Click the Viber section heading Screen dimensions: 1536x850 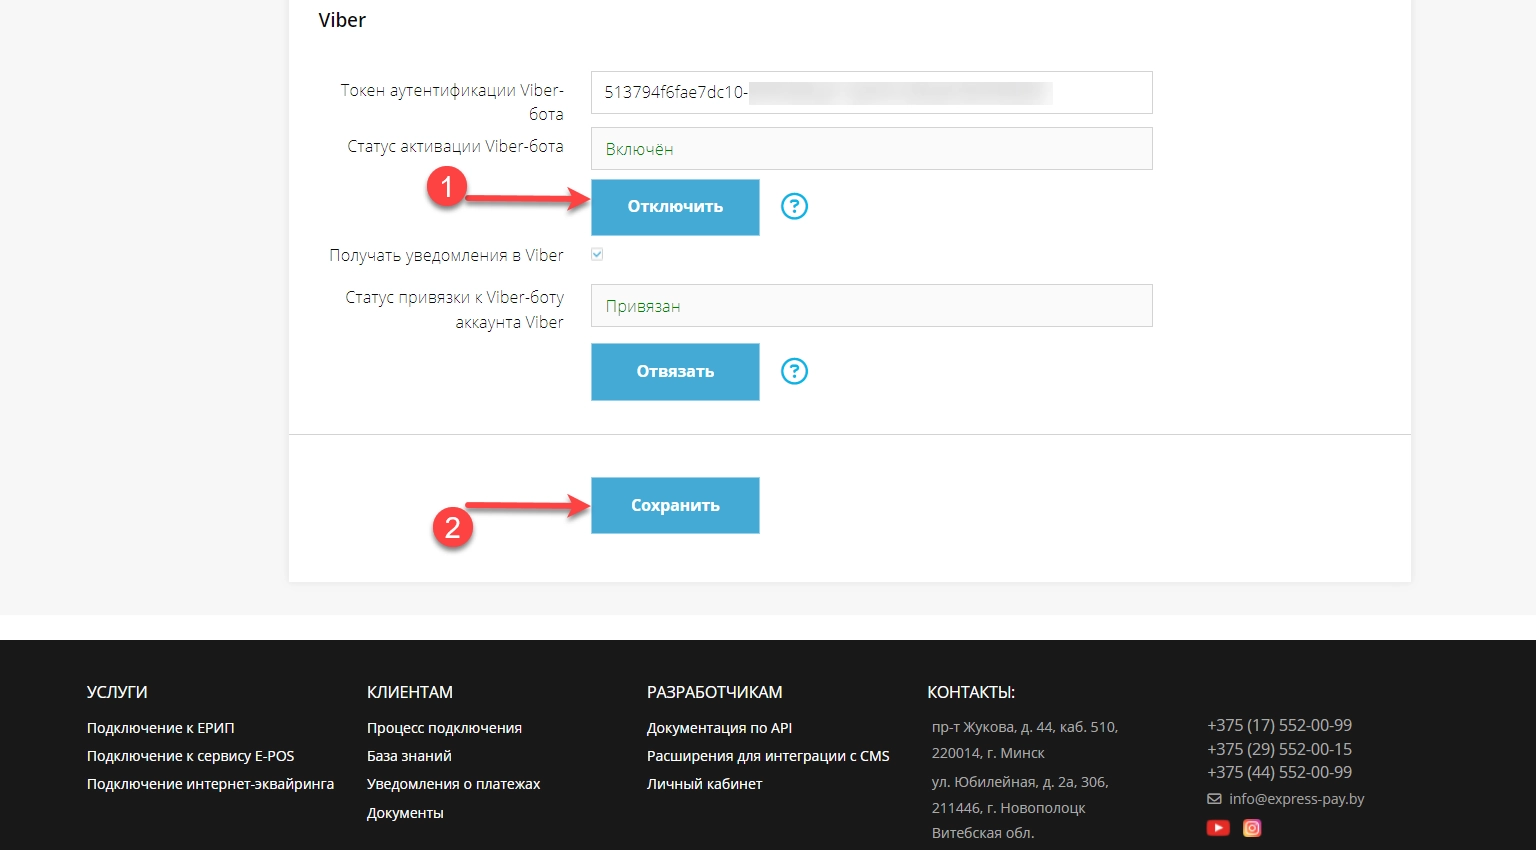click(x=342, y=20)
